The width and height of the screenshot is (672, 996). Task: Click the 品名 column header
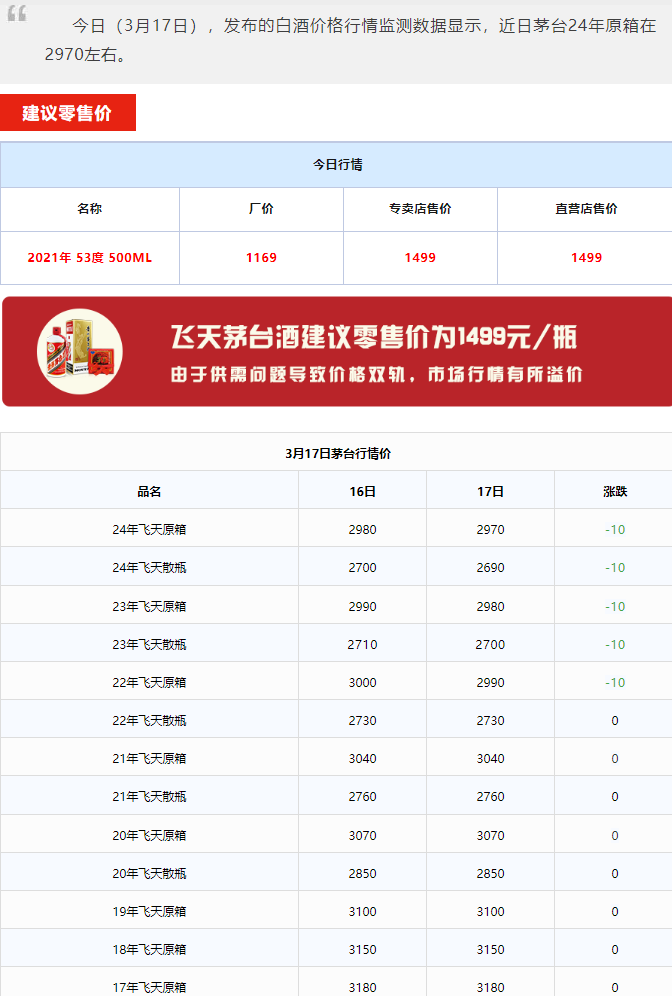[149, 492]
